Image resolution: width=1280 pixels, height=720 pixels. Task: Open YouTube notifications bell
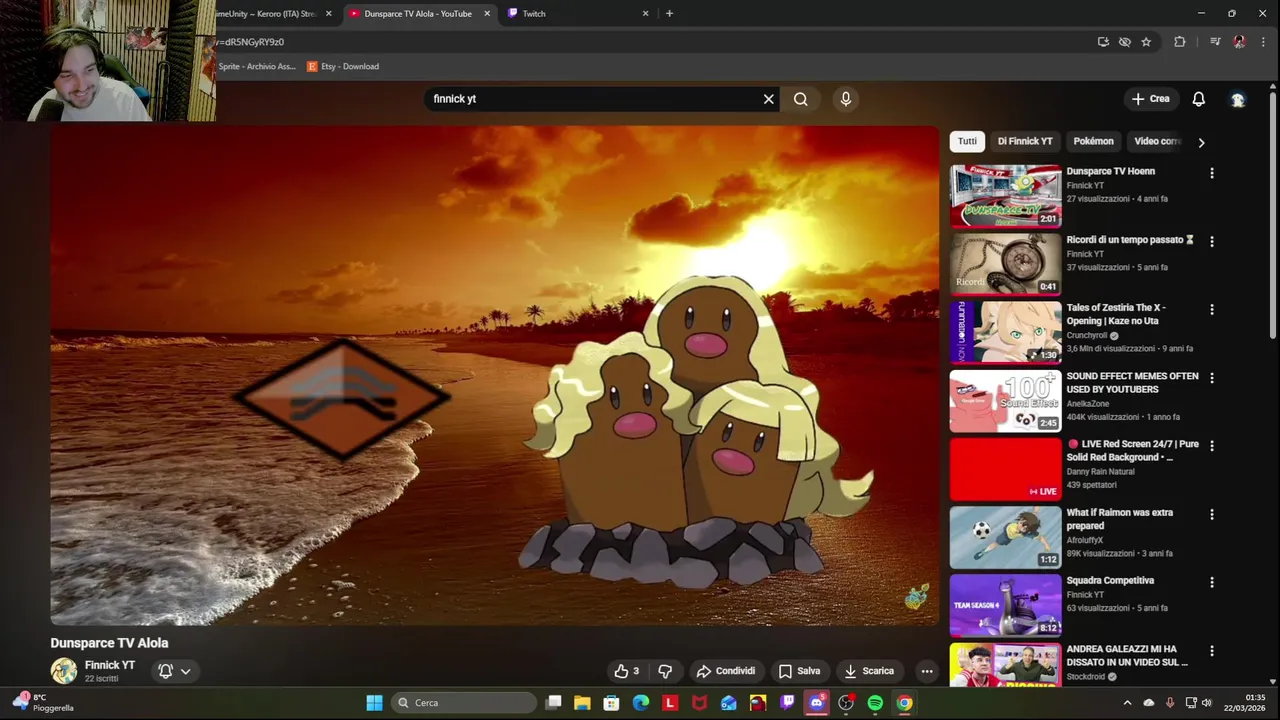tap(1198, 99)
